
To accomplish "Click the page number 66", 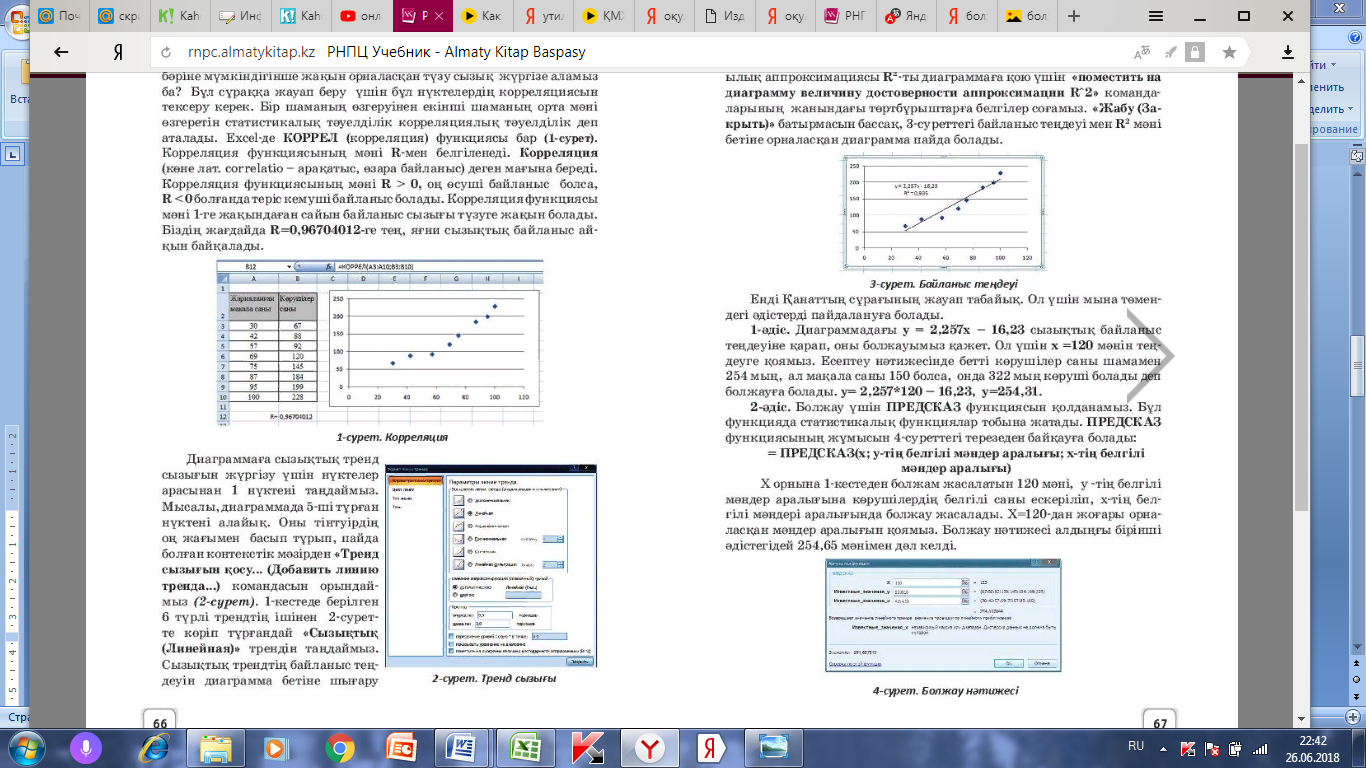I will pyautogui.click(x=159, y=723).
